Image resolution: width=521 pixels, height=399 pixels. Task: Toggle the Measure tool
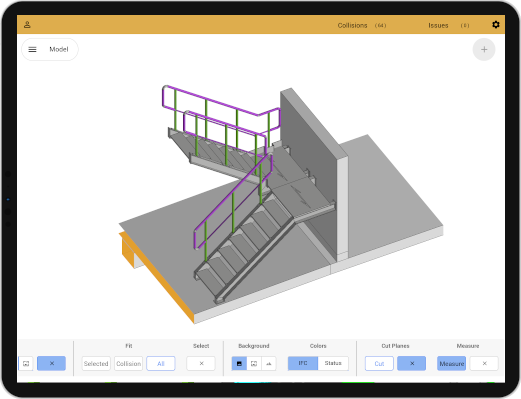(x=451, y=363)
